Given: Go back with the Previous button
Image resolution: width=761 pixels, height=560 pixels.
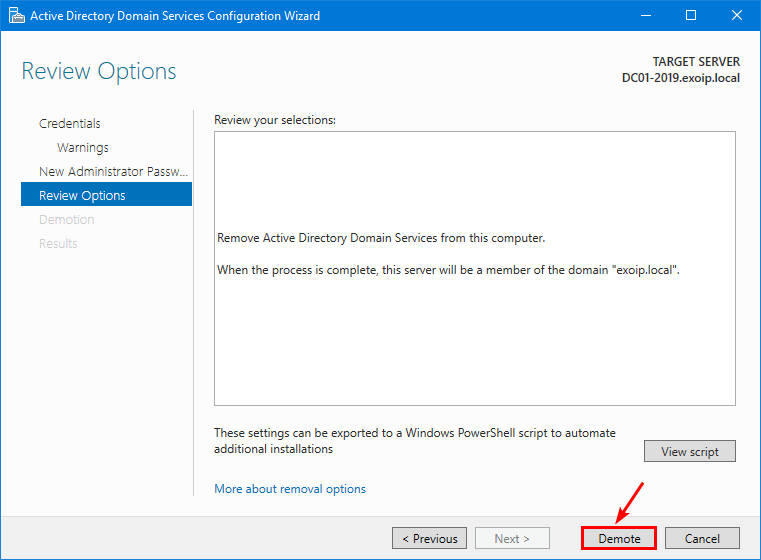Looking at the screenshot, I should [429, 538].
